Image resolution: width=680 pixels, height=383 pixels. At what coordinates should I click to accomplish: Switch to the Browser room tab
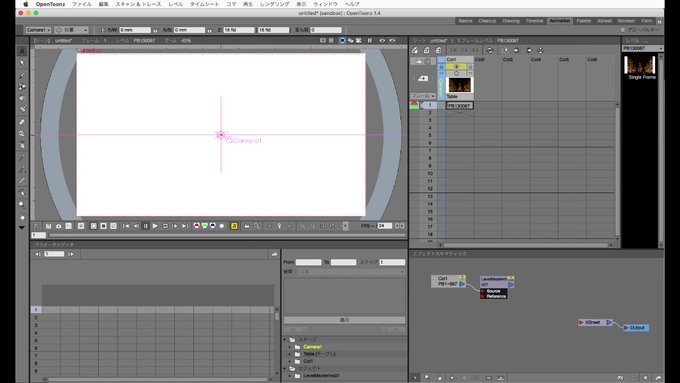pyautogui.click(x=626, y=21)
